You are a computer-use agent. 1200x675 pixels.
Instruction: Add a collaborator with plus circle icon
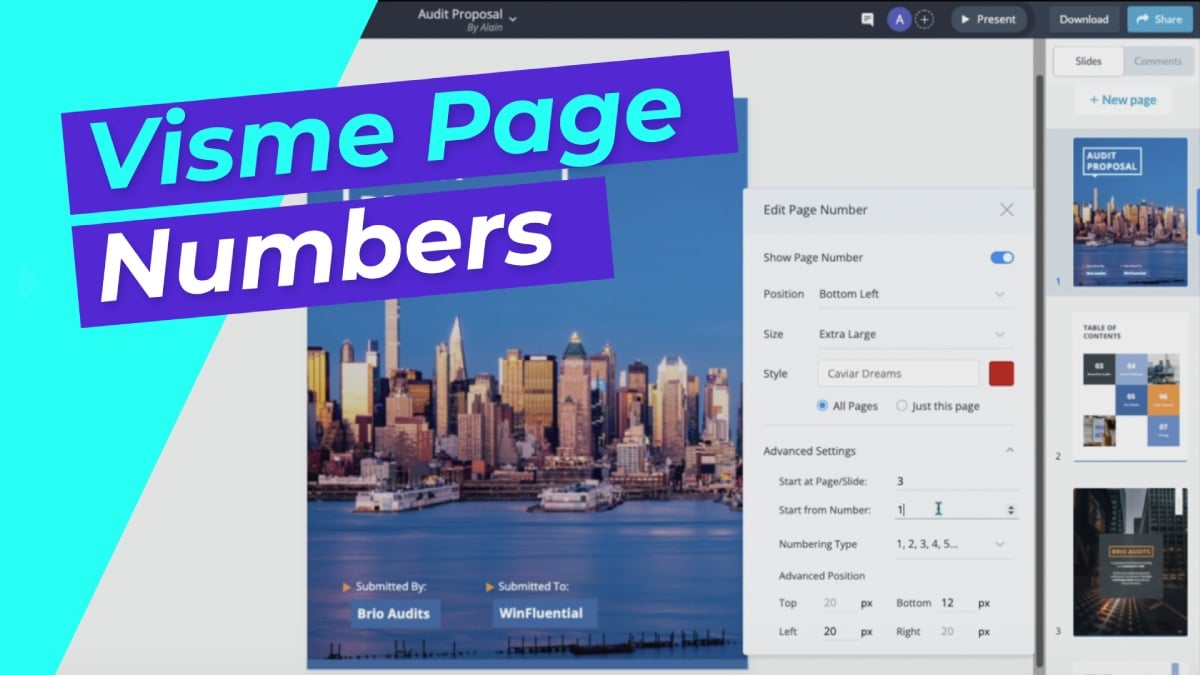pos(924,19)
